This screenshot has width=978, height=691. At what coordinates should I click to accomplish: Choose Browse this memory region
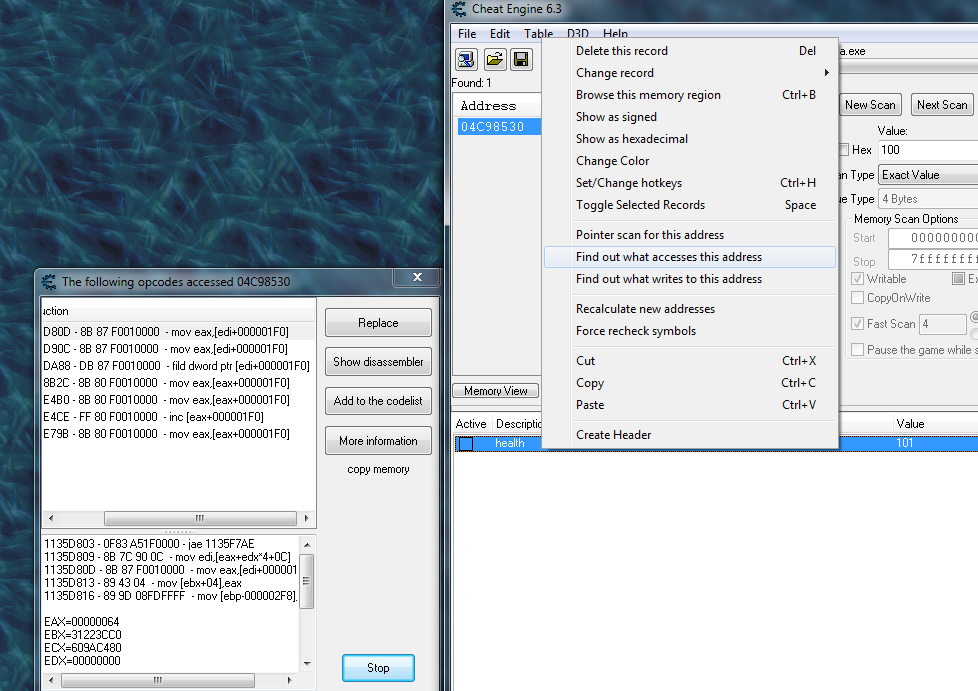tap(690, 95)
